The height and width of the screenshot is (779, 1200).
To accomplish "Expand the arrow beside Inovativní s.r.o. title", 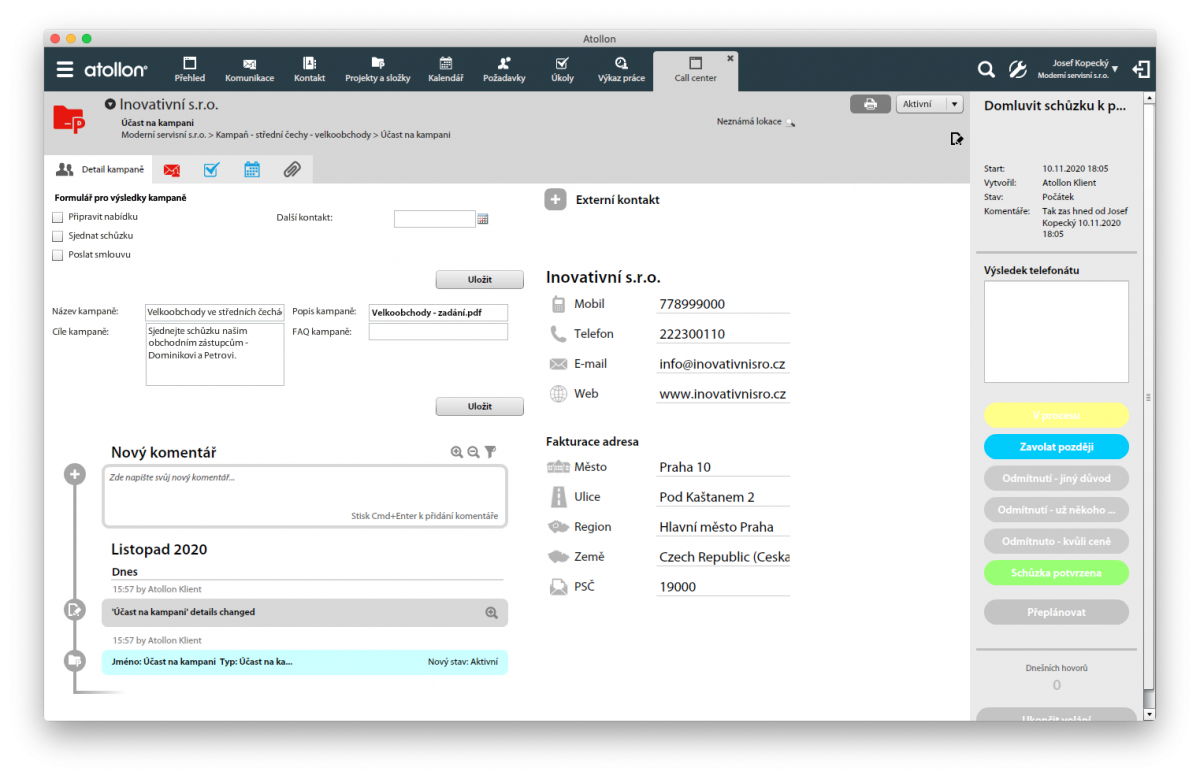I will tap(110, 104).
